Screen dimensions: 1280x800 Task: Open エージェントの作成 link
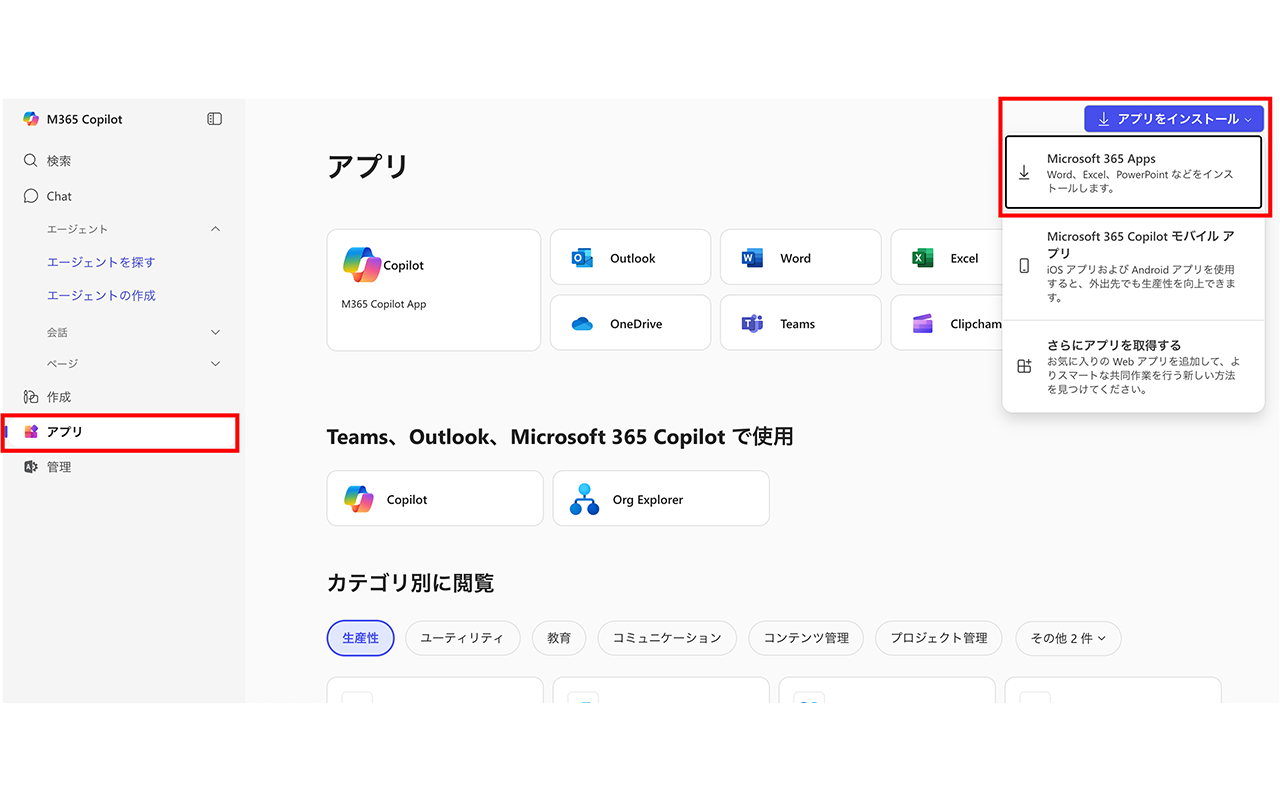(101, 295)
